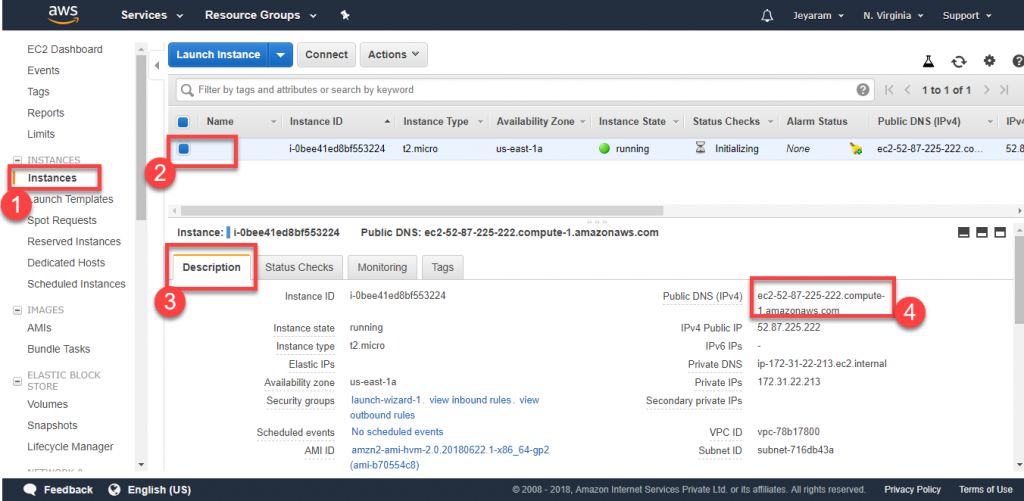1024x501 pixels.
Task: Click the Feedback speech bubble icon
Action: 29,489
